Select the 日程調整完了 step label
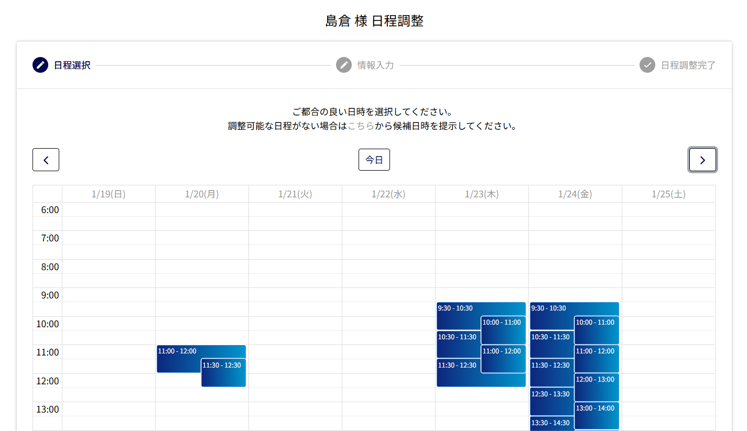This screenshot has height=431, width=747. point(688,65)
